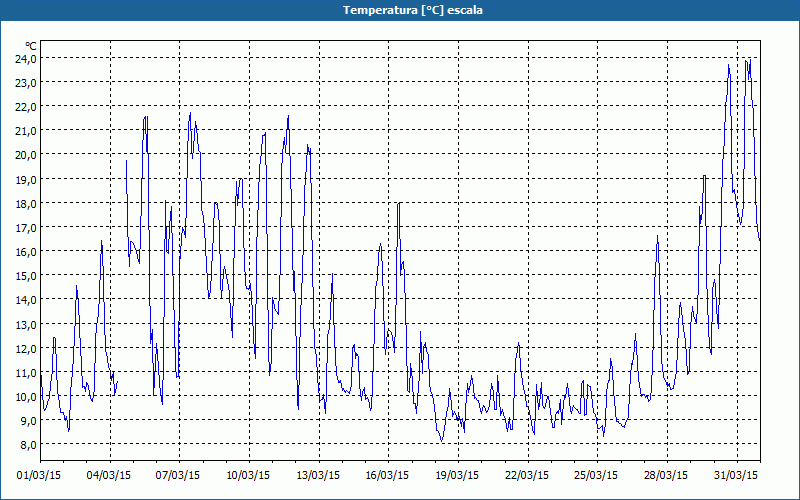Click the 16/03/15 date label
Viewport: 800px width, 500px height.
(387, 476)
